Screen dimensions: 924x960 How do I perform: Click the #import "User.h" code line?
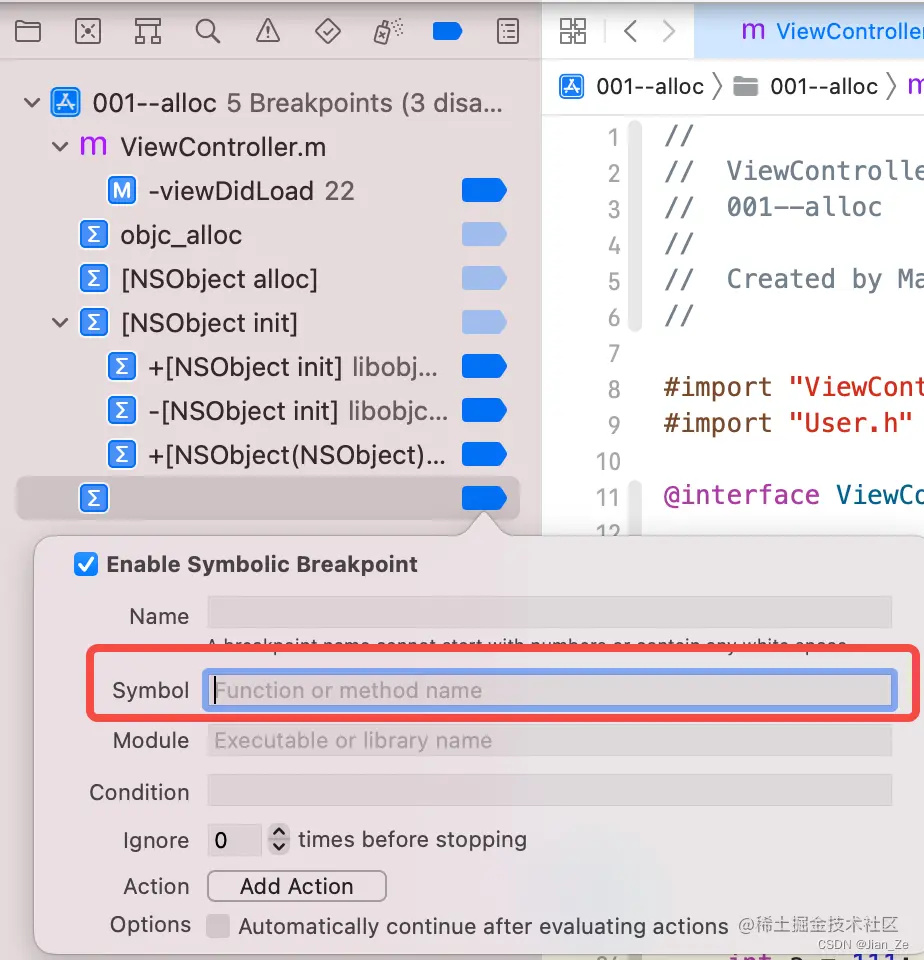(787, 423)
